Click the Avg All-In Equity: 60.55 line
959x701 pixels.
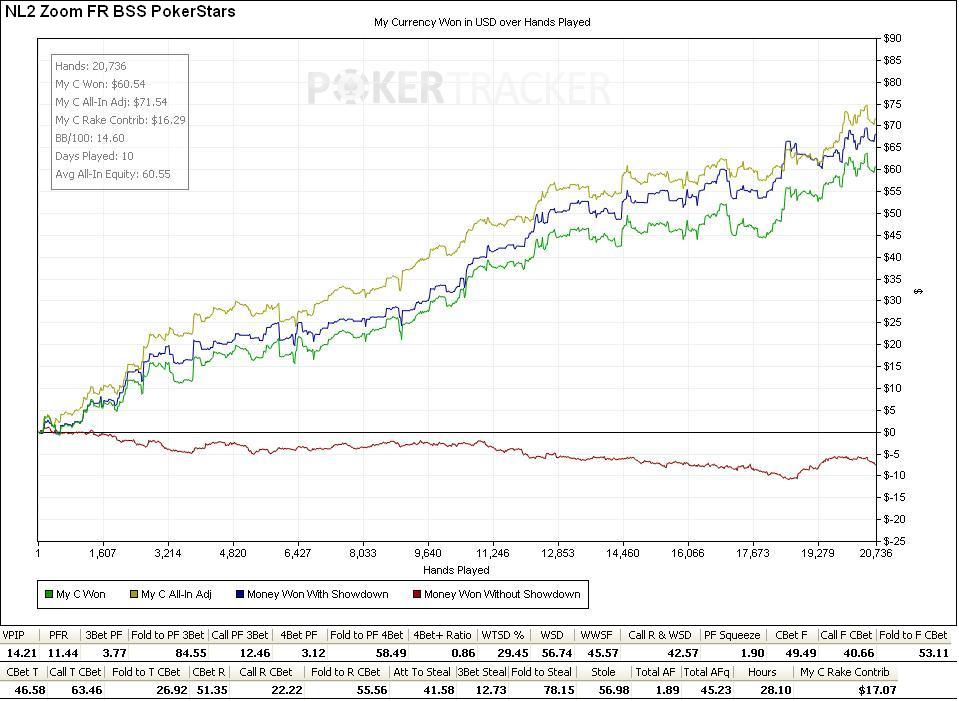click(x=113, y=174)
